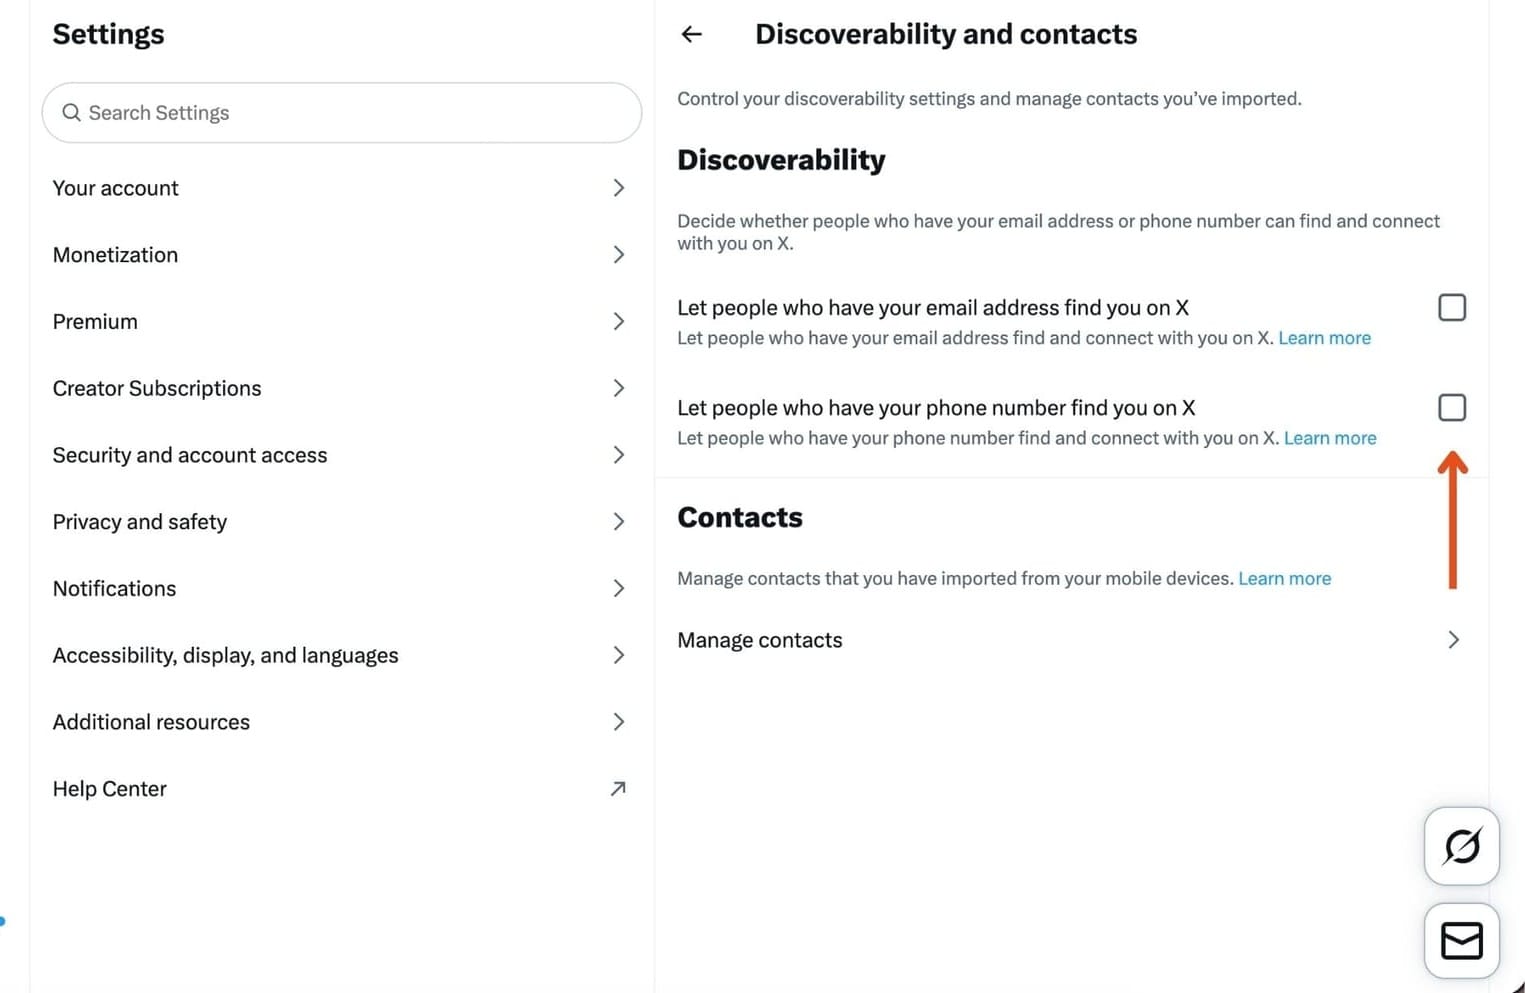Click the chevron beside Your account
The height and width of the screenshot is (993, 1525).
coord(619,187)
